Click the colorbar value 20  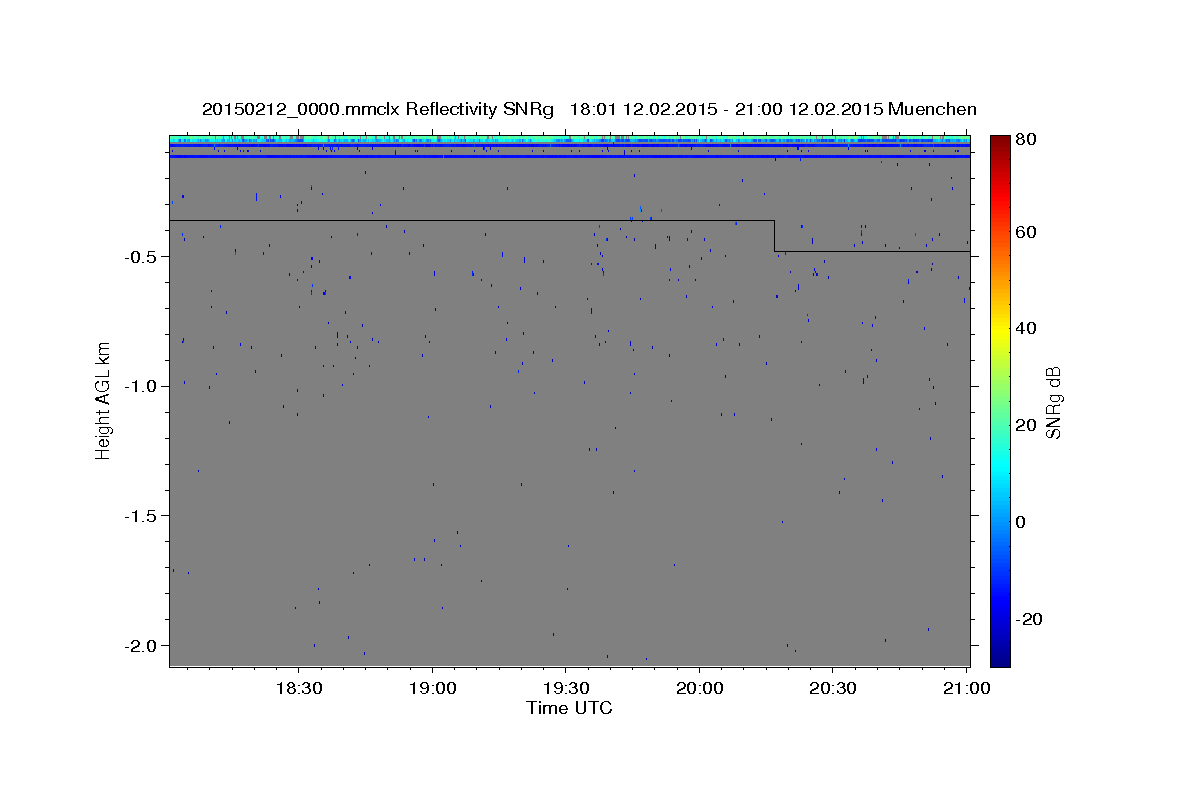tap(1026, 425)
